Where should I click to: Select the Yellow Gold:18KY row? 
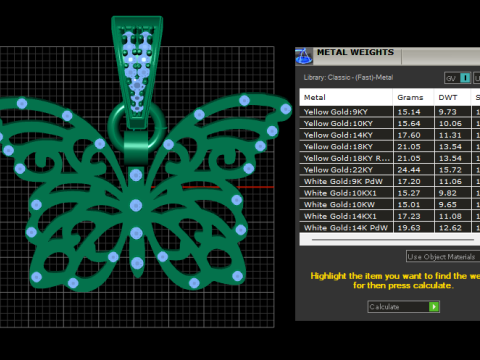pos(390,146)
